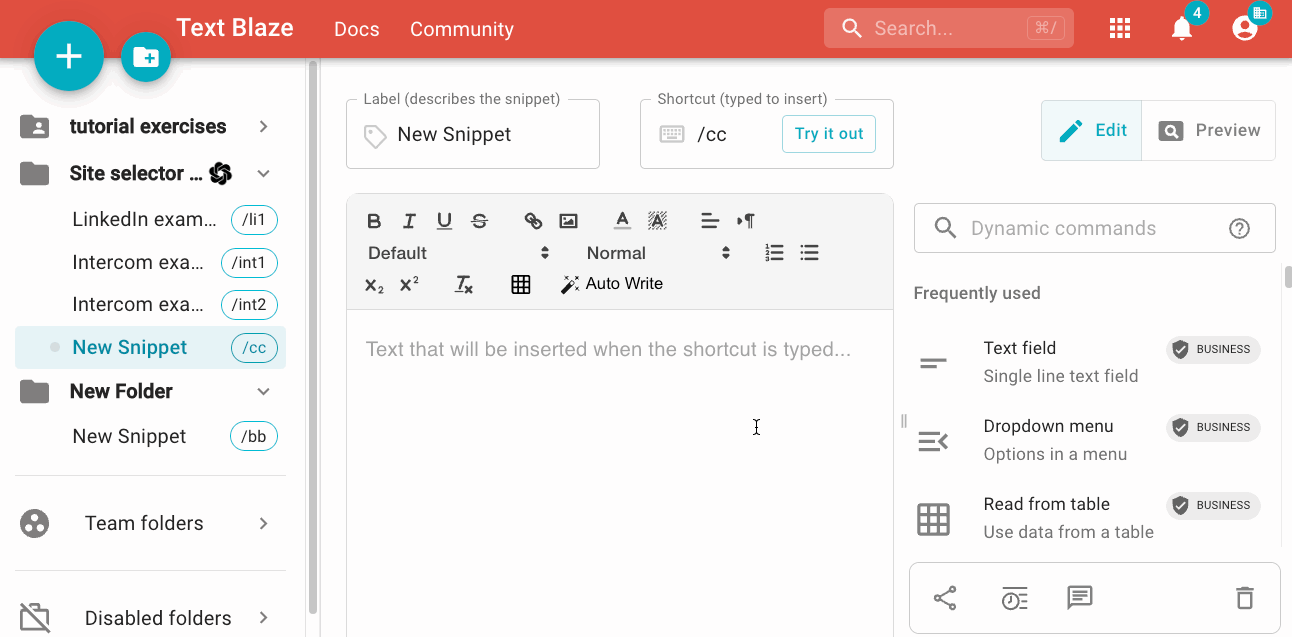Select the New Snippet /cc item
Screen dimensions: 1292x637
click(x=150, y=347)
